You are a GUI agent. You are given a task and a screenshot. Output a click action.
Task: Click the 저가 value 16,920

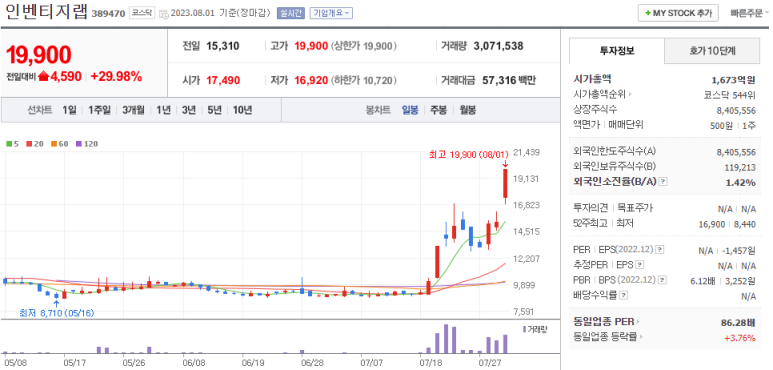311,80
